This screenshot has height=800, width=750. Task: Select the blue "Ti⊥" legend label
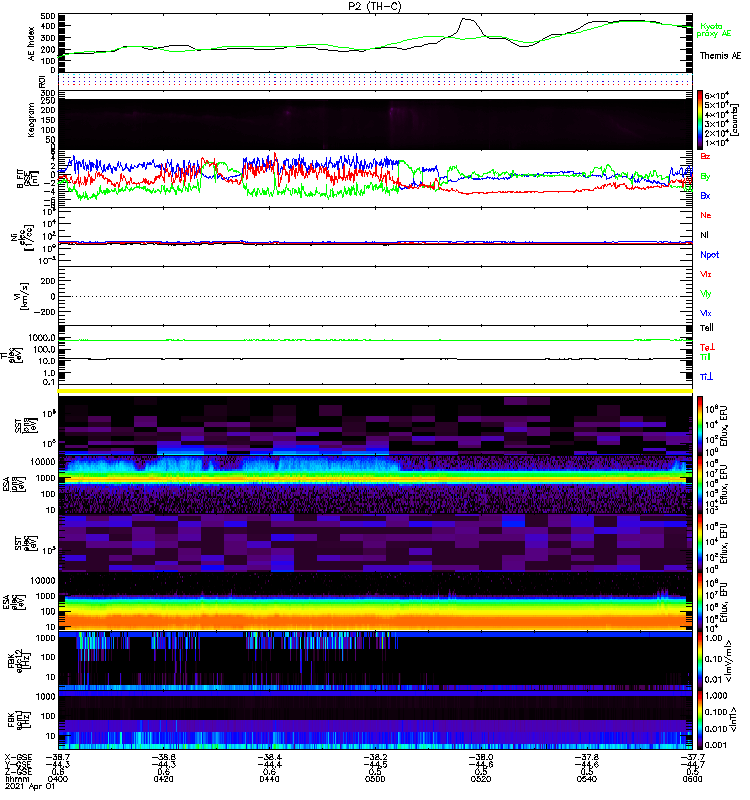[x=706, y=377]
